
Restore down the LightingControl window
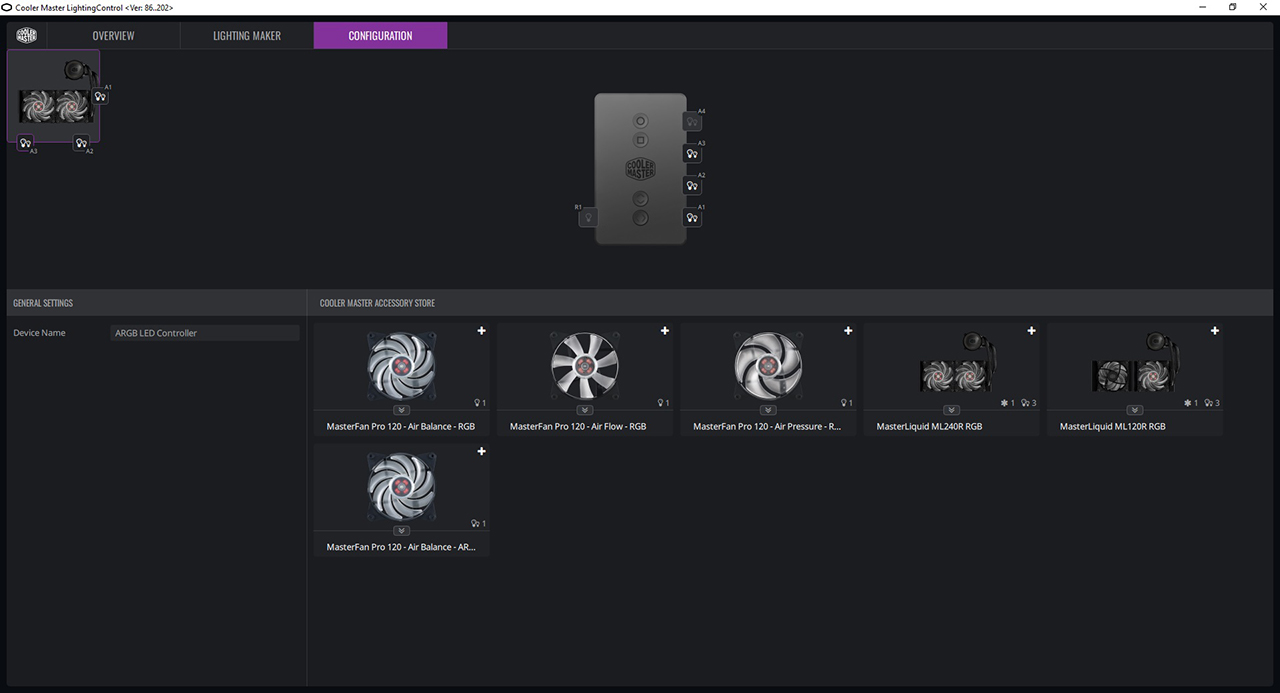click(1232, 7)
